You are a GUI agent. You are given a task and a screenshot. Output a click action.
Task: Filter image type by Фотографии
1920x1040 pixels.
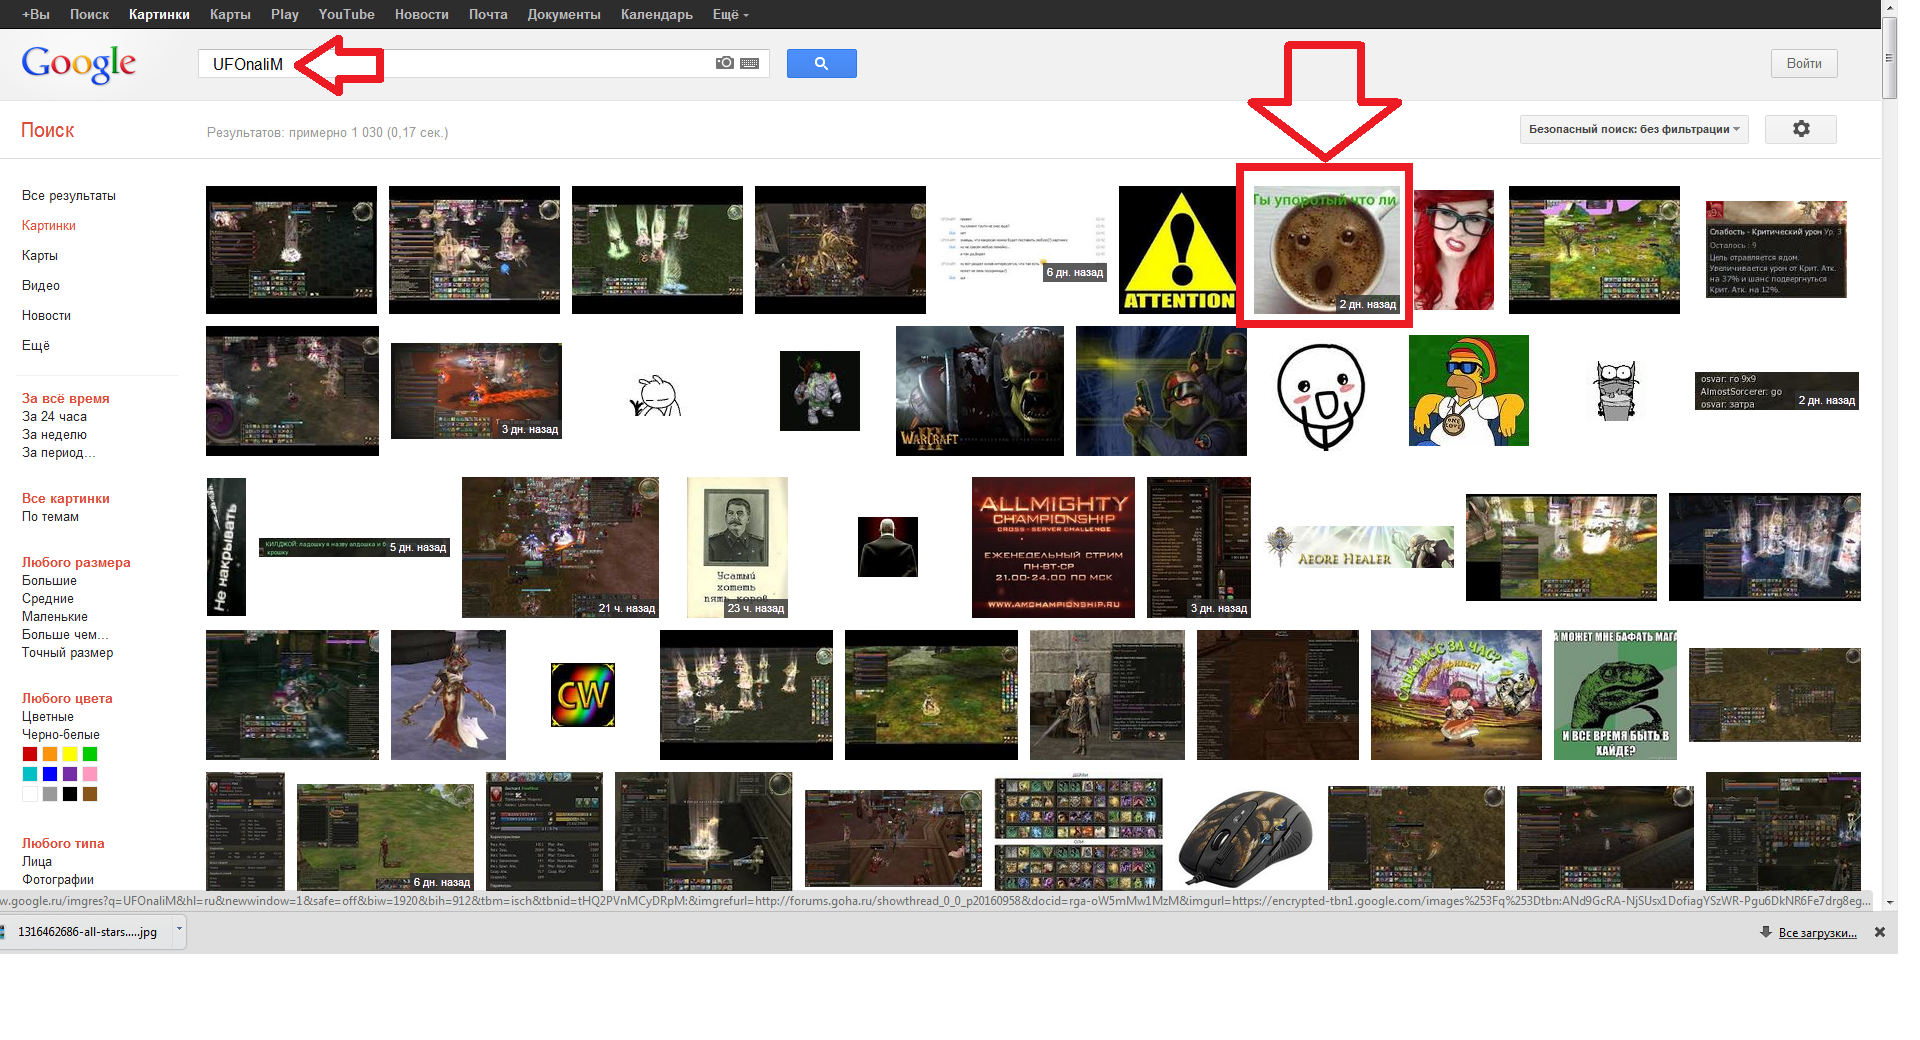(58, 880)
